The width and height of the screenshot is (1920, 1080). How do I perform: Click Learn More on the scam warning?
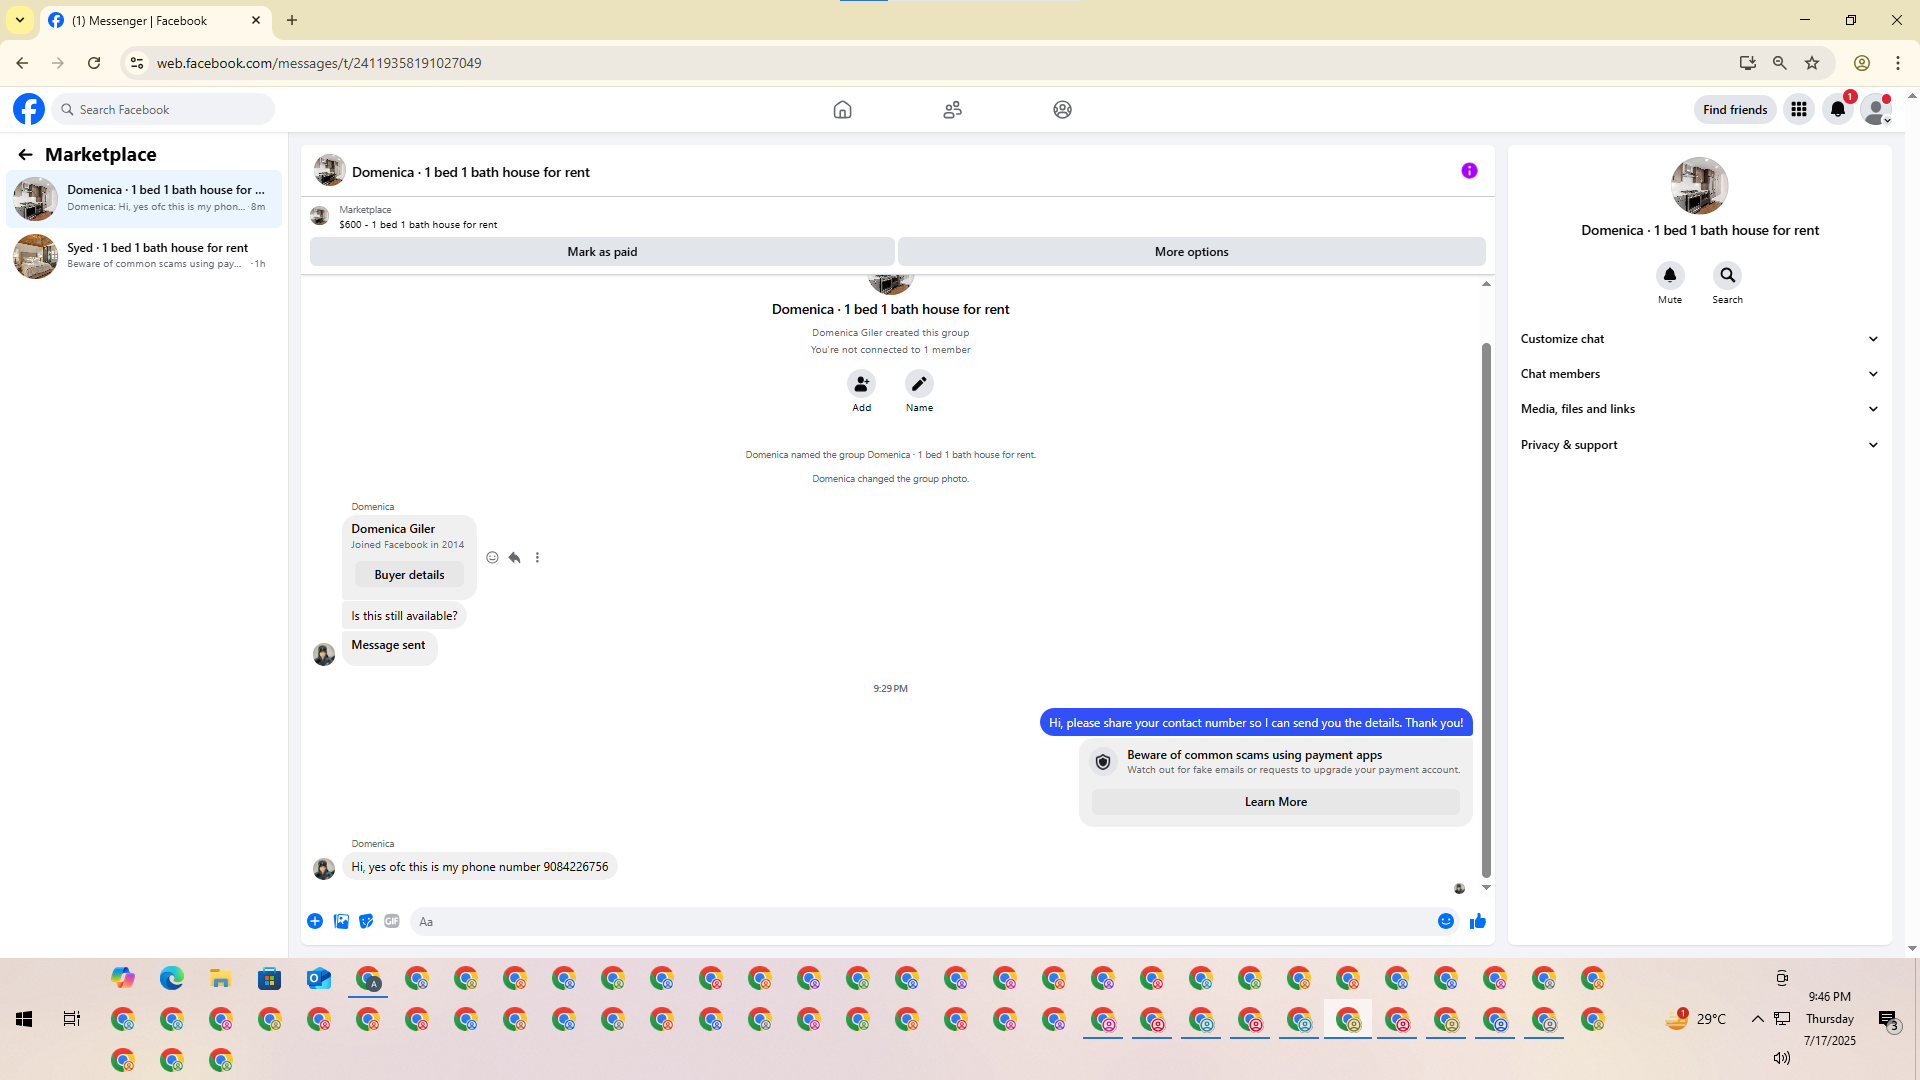point(1275,802)
